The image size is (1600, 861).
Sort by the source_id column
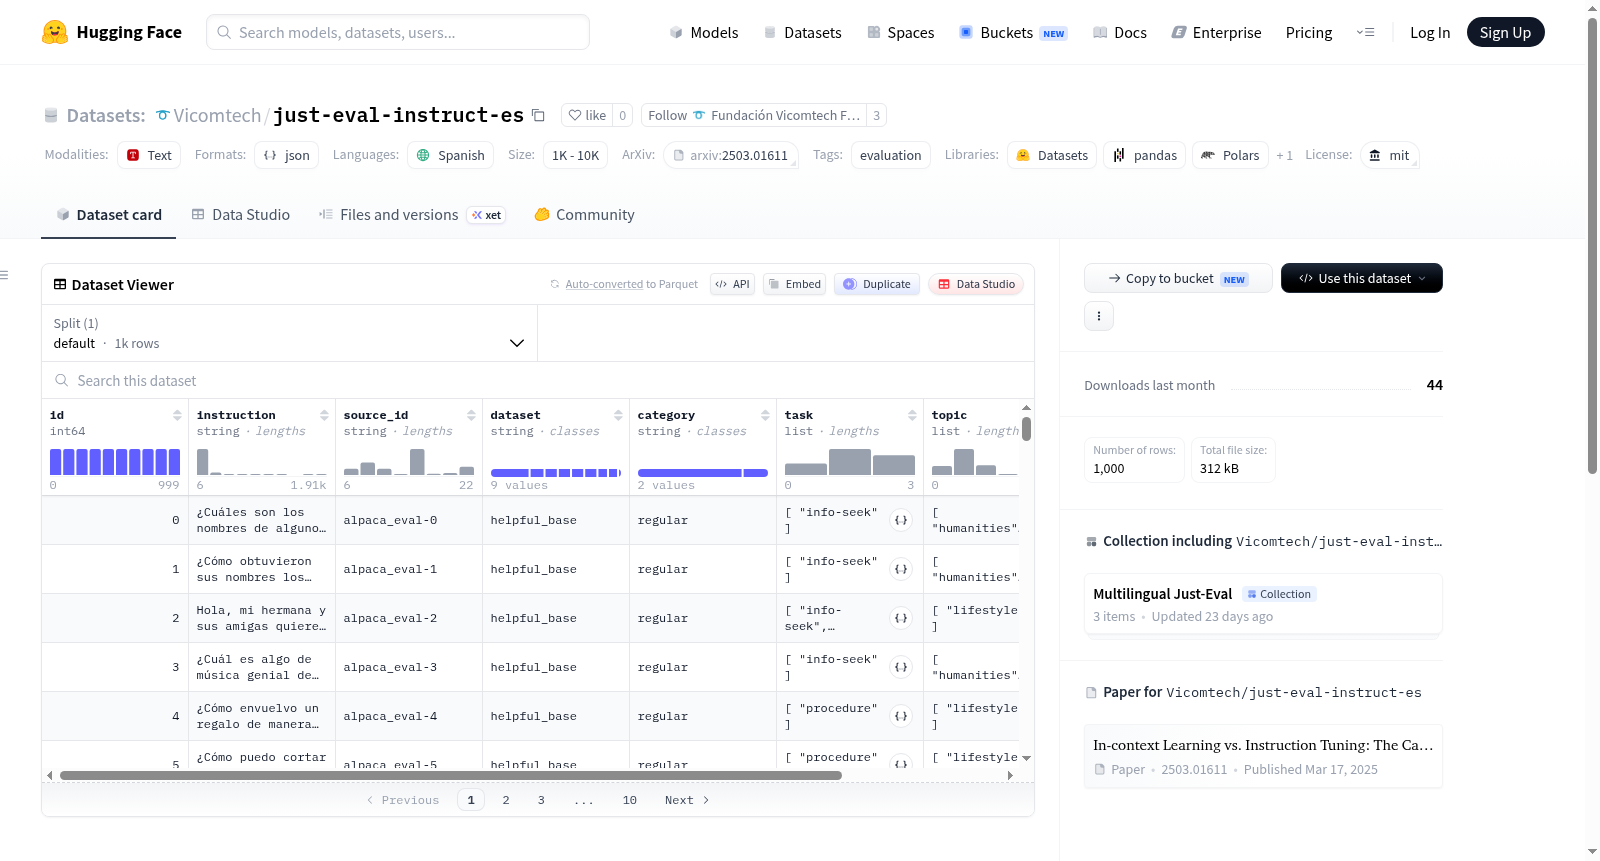(x=471, y=415)
